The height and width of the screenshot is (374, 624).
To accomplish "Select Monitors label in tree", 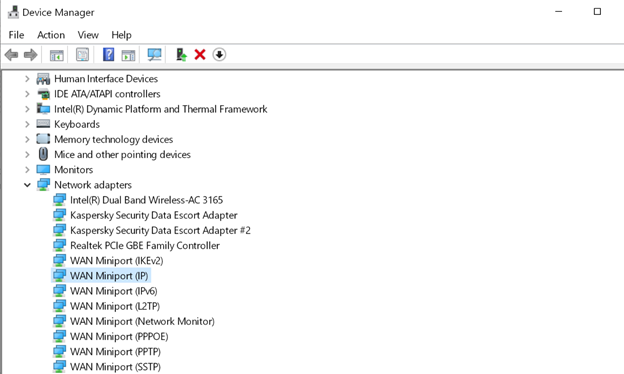I will [74, 169].
